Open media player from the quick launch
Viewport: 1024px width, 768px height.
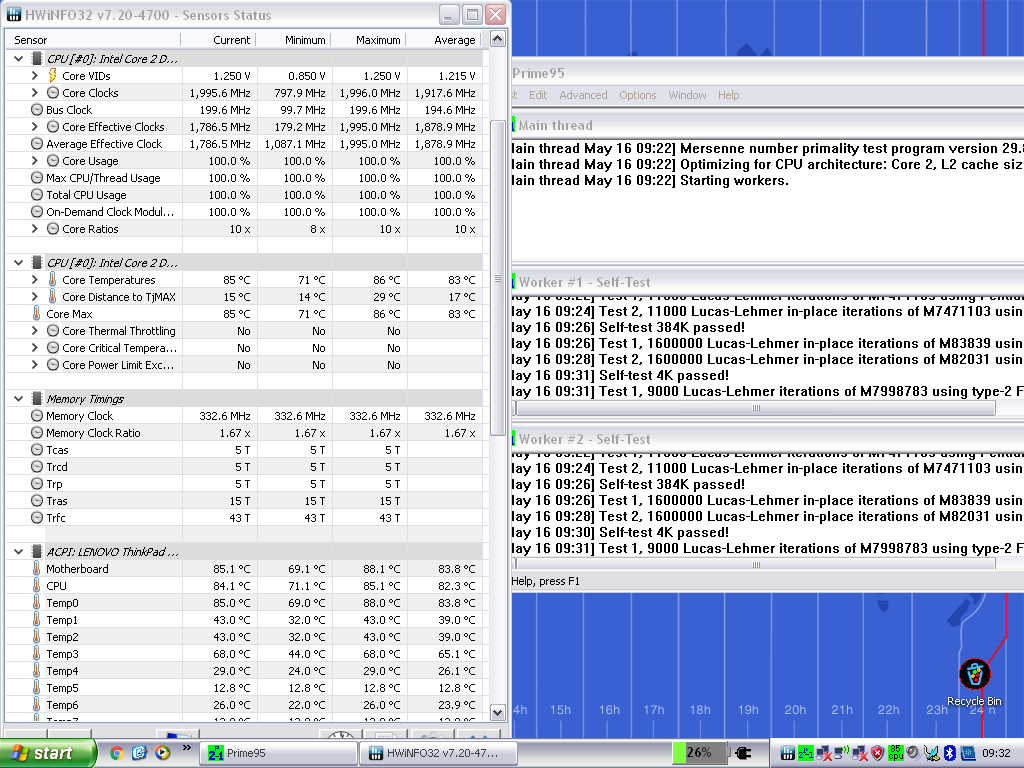tap(162, 753)
